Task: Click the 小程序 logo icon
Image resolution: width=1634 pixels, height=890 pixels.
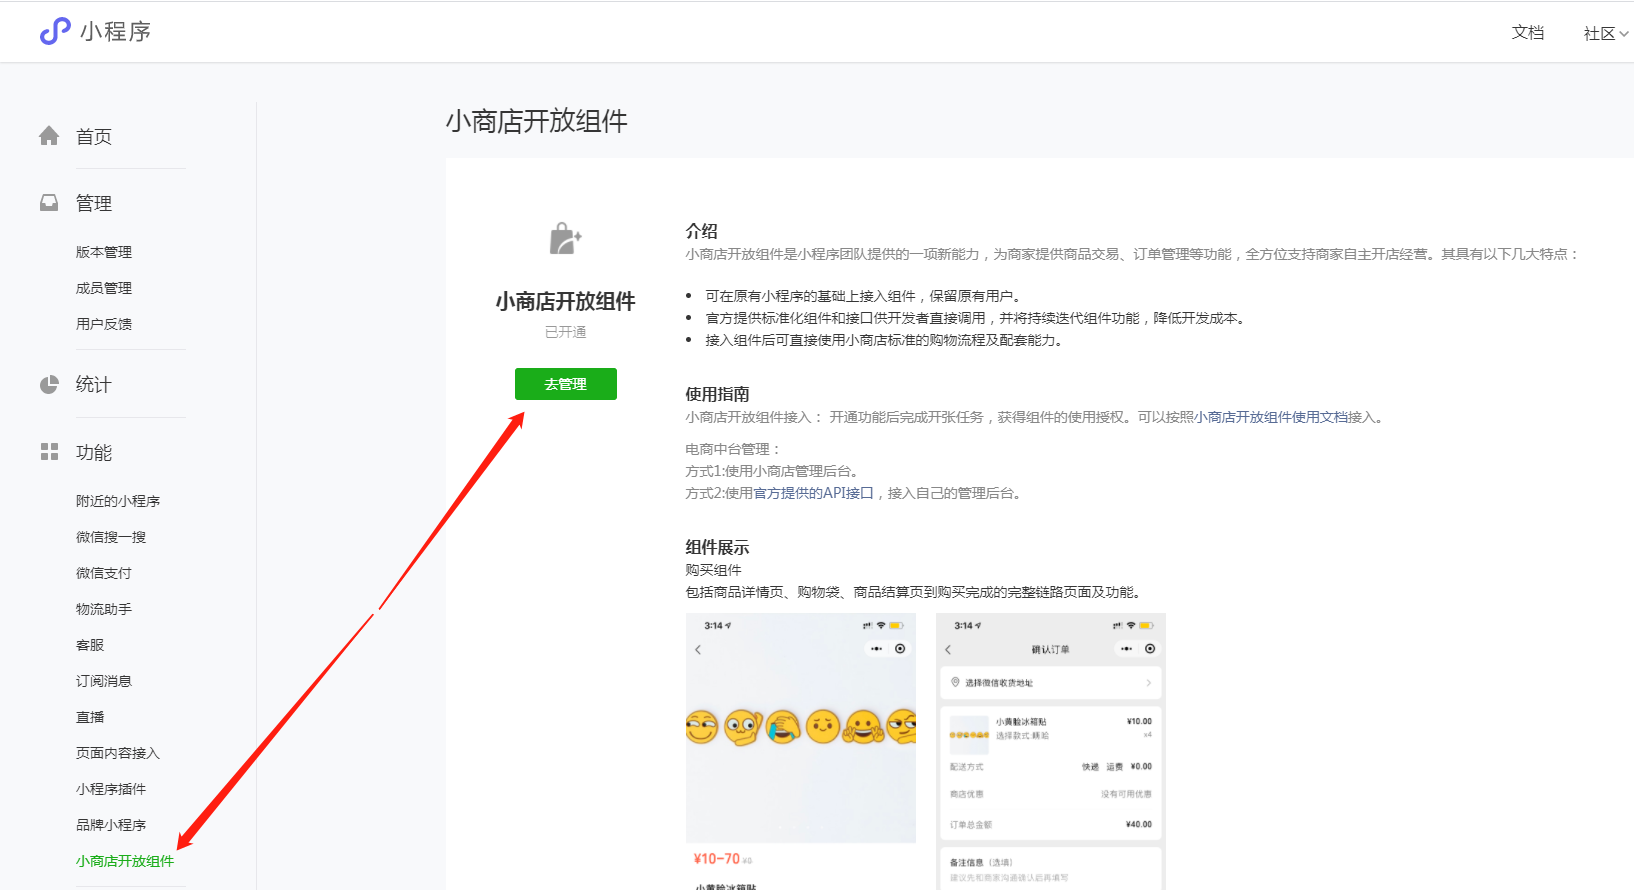Action: pos(55,31)
